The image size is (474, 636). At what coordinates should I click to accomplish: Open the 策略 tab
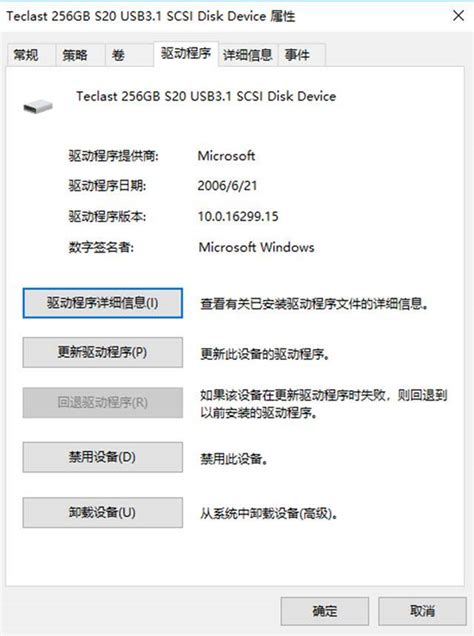[x=75, y=54]
